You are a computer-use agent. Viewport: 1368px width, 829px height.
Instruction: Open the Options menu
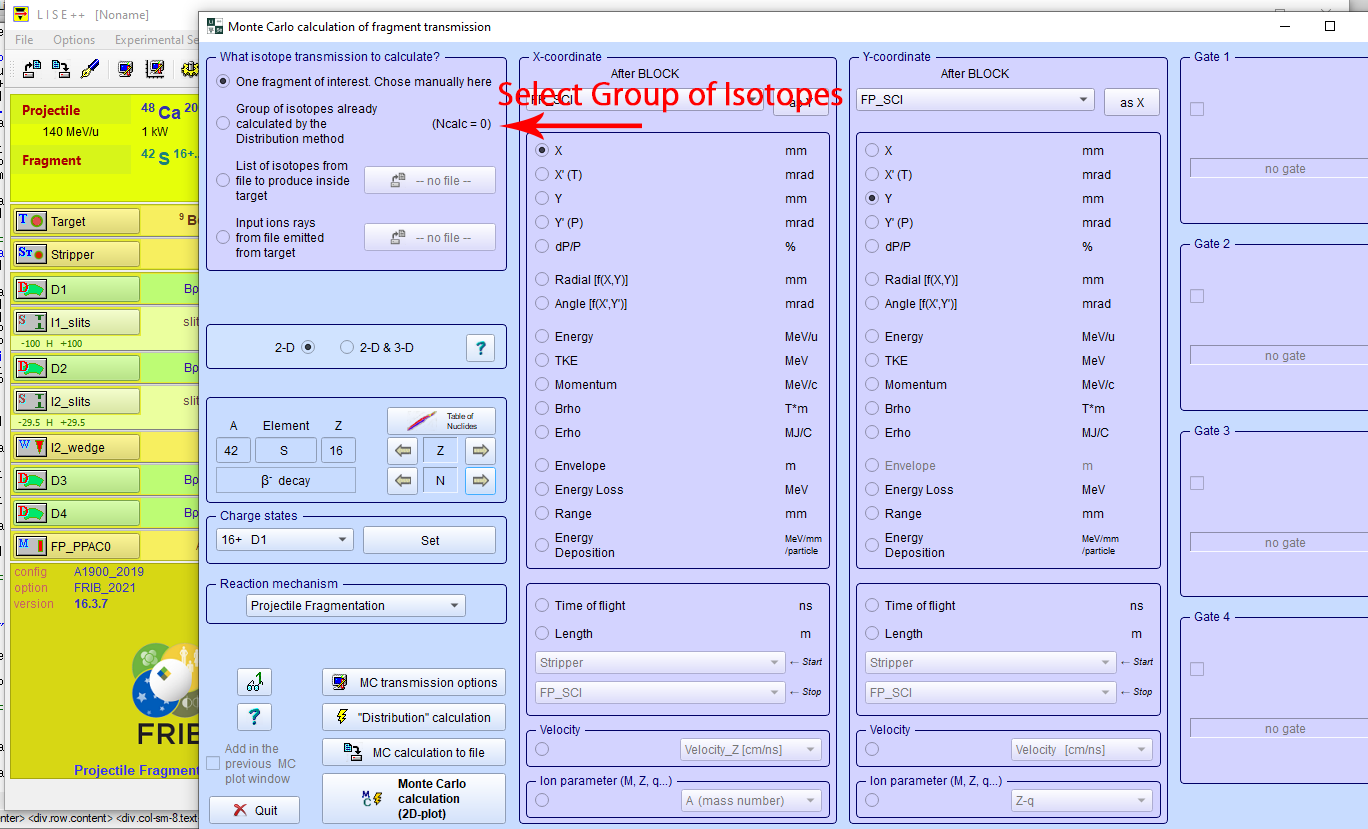(74, 40)
